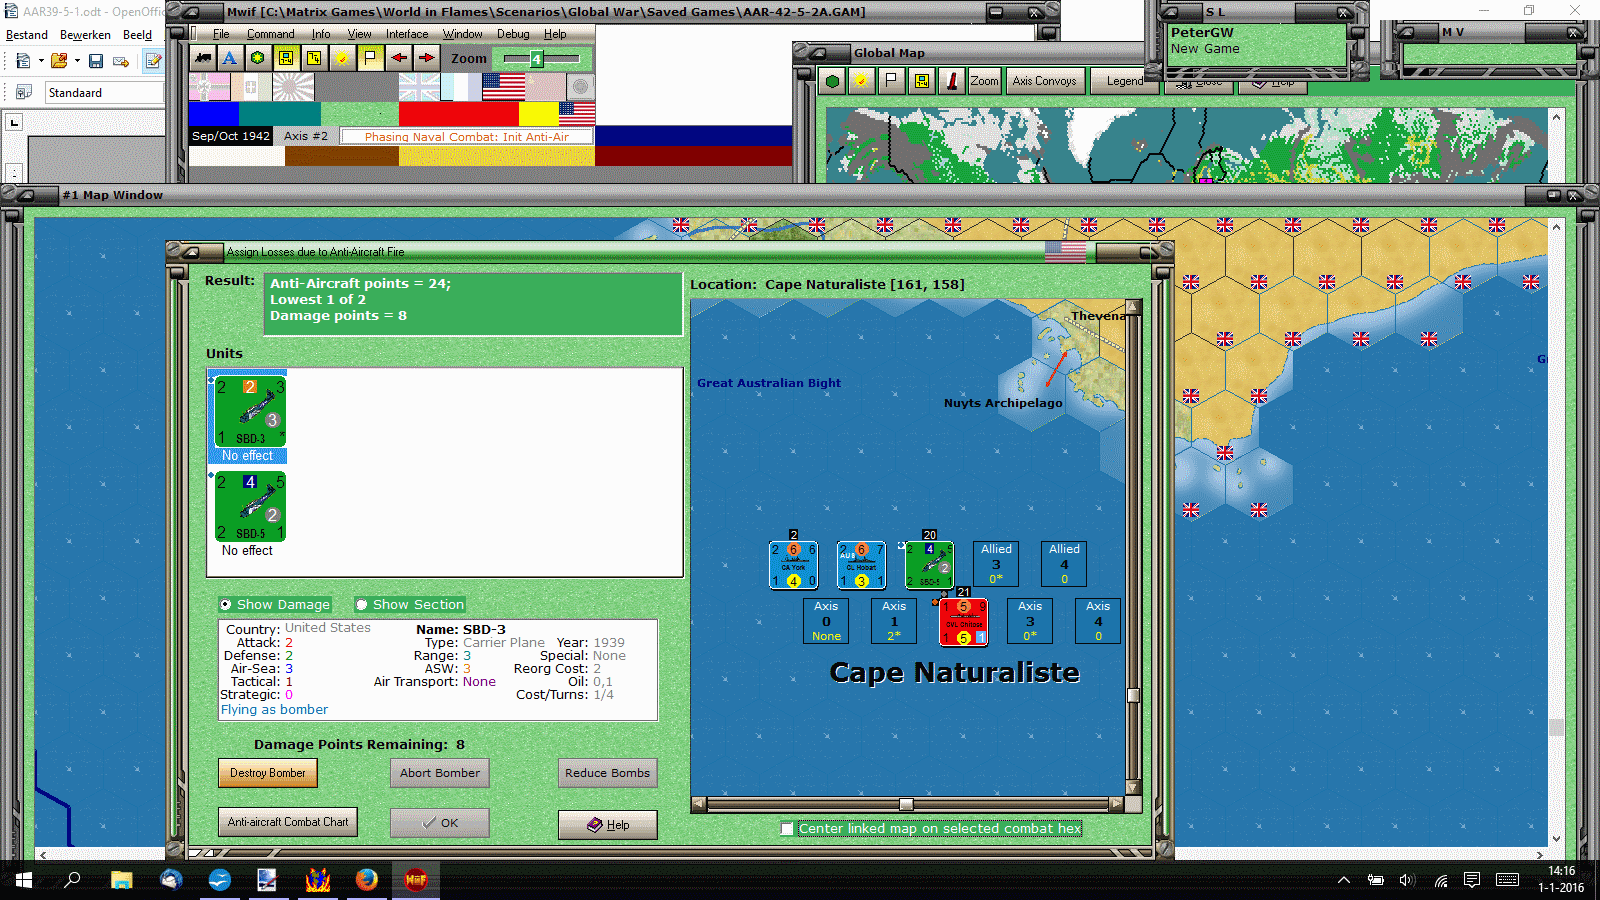Click the OpenOffice edit file pencil icon
This screenshot has width=1600, height=900.
[153, 61]
